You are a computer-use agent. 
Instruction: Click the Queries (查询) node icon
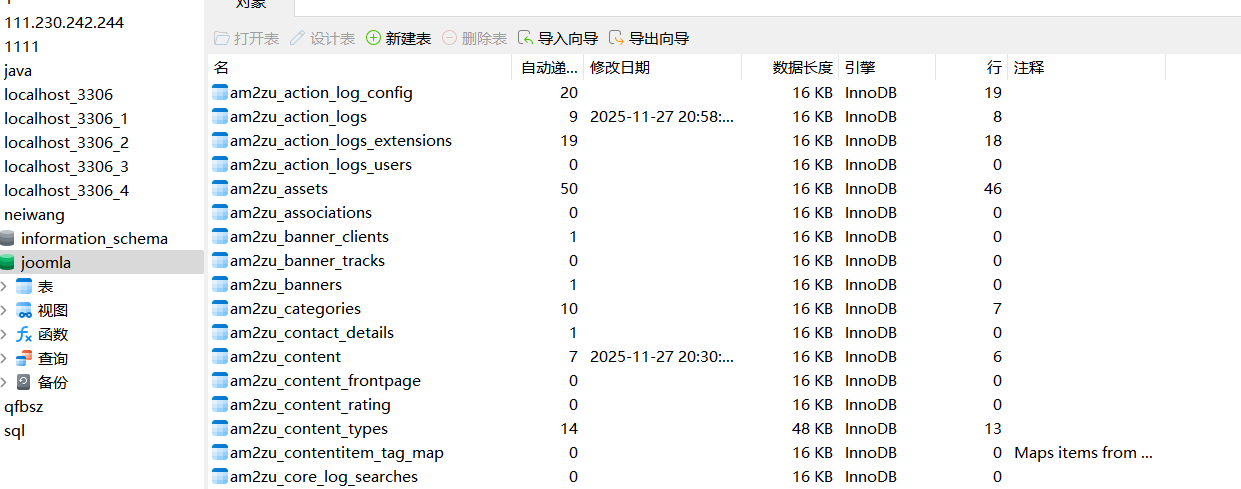(x=24, y=359)
